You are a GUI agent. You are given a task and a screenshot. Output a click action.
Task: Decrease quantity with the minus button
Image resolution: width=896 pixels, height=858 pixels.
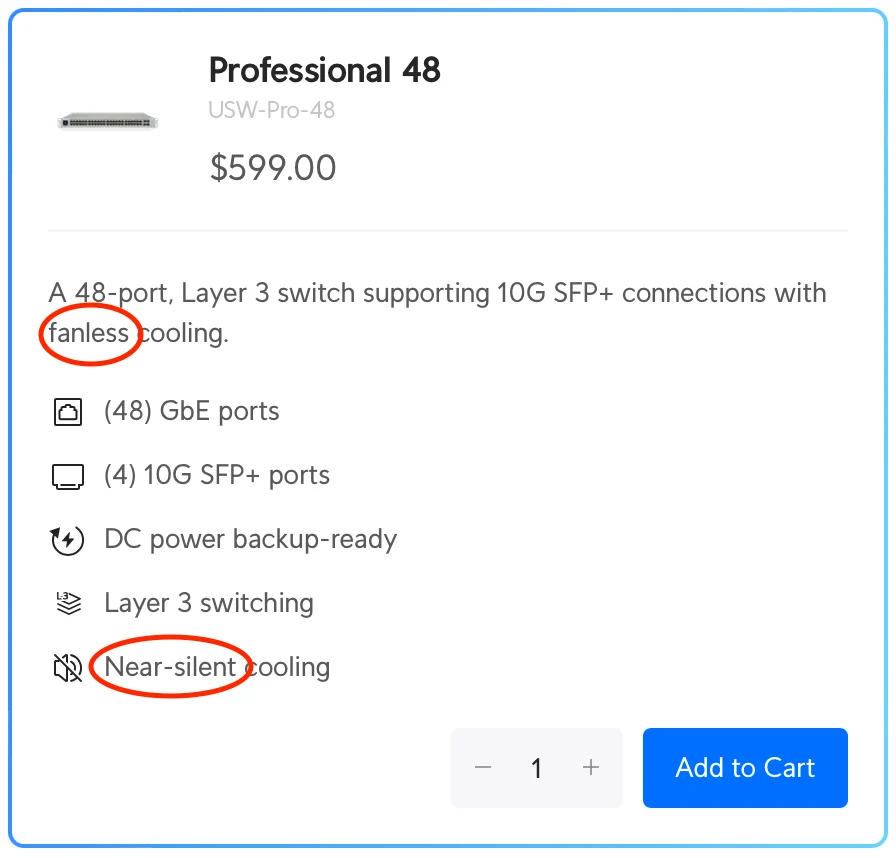483,768
